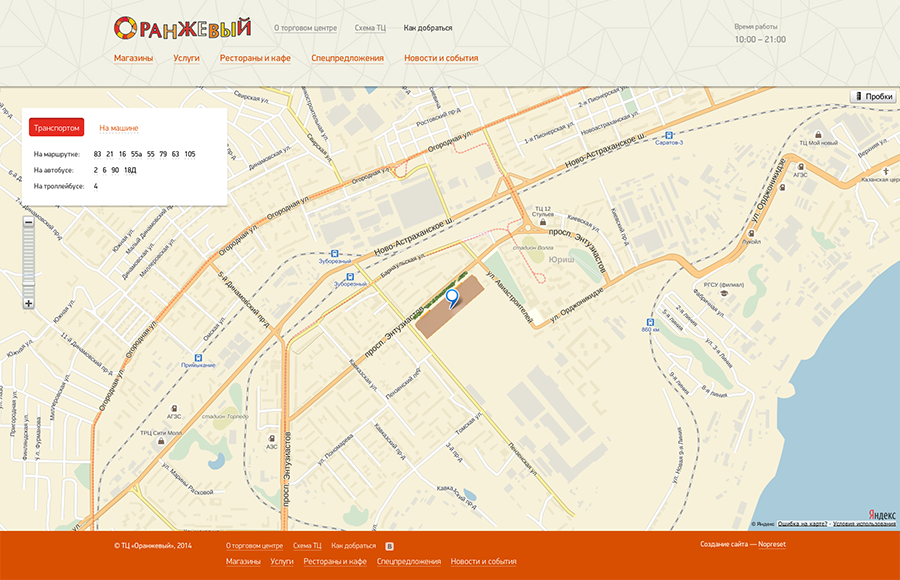Image resolution: width=900 pixels, height=580 pixels.
Task: Select the Транспортом tab
Action: [57, 128]
